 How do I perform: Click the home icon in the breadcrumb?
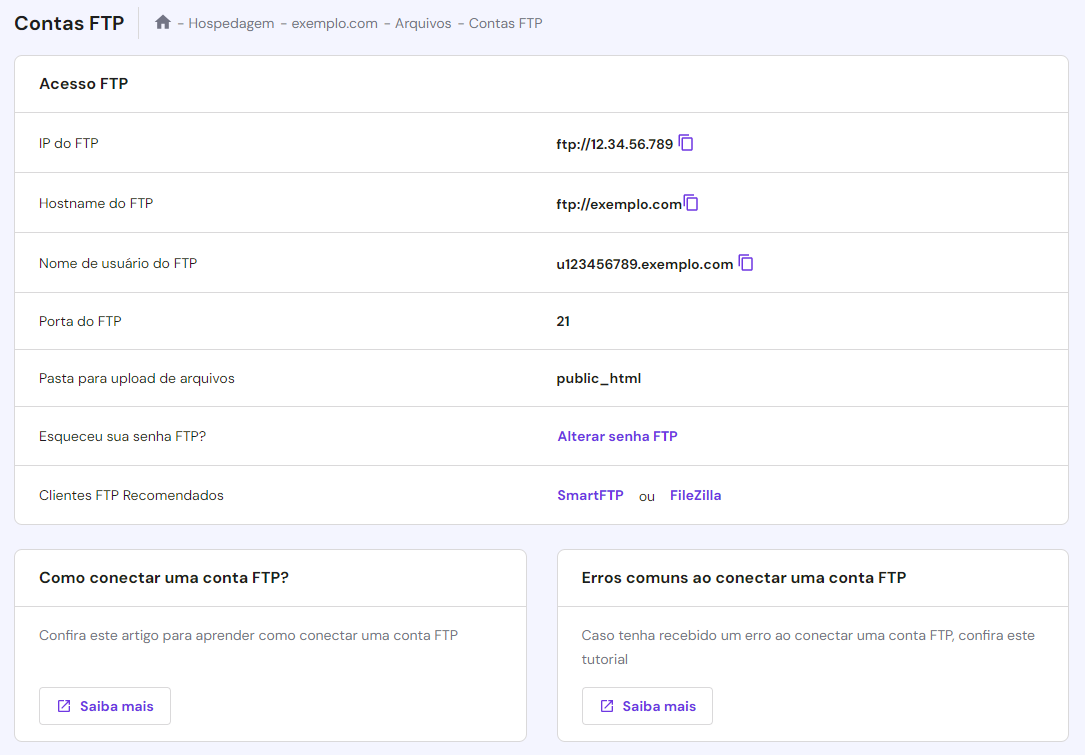162,21
